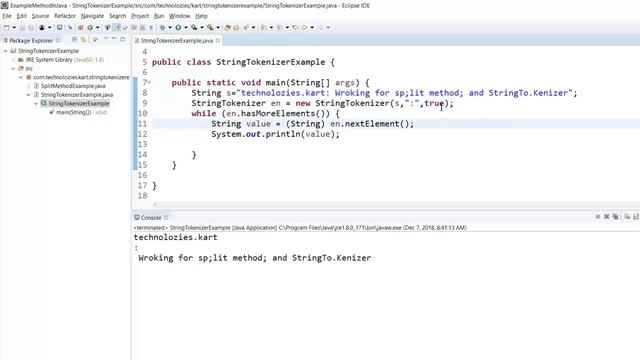Click the Save All toolbar icon
640x360 pixels.
(31, 27)
